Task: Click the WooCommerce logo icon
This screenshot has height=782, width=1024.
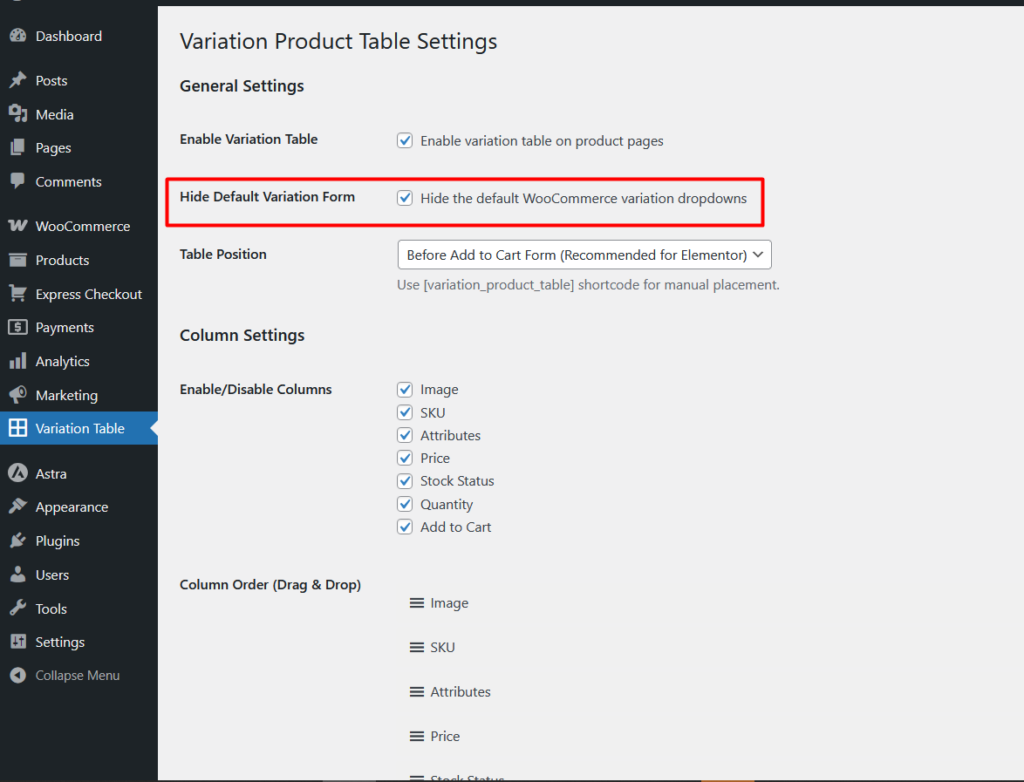Action: (17, 226)
